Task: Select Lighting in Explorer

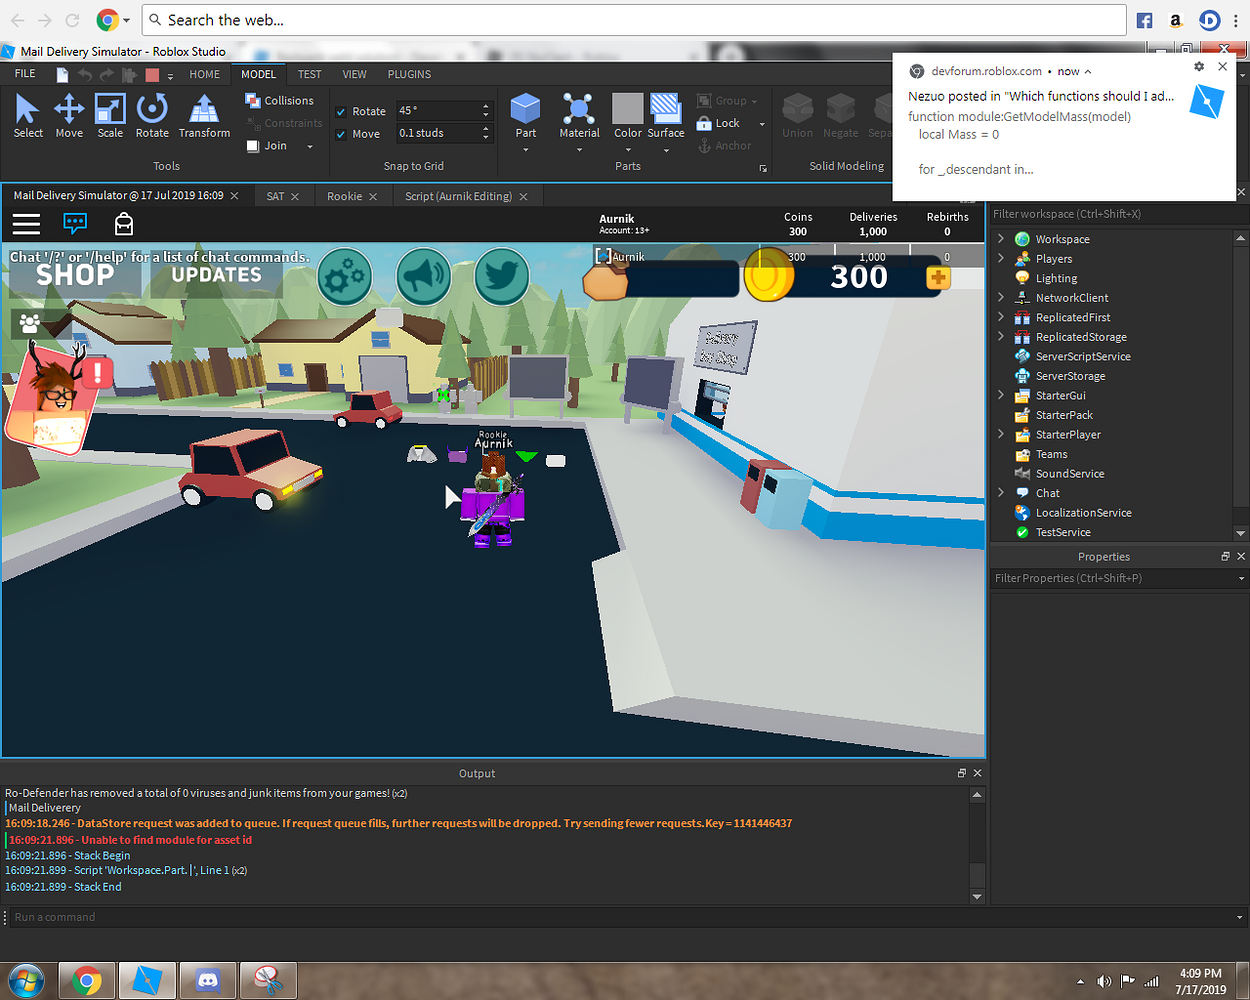Action: coord(1056,278)
